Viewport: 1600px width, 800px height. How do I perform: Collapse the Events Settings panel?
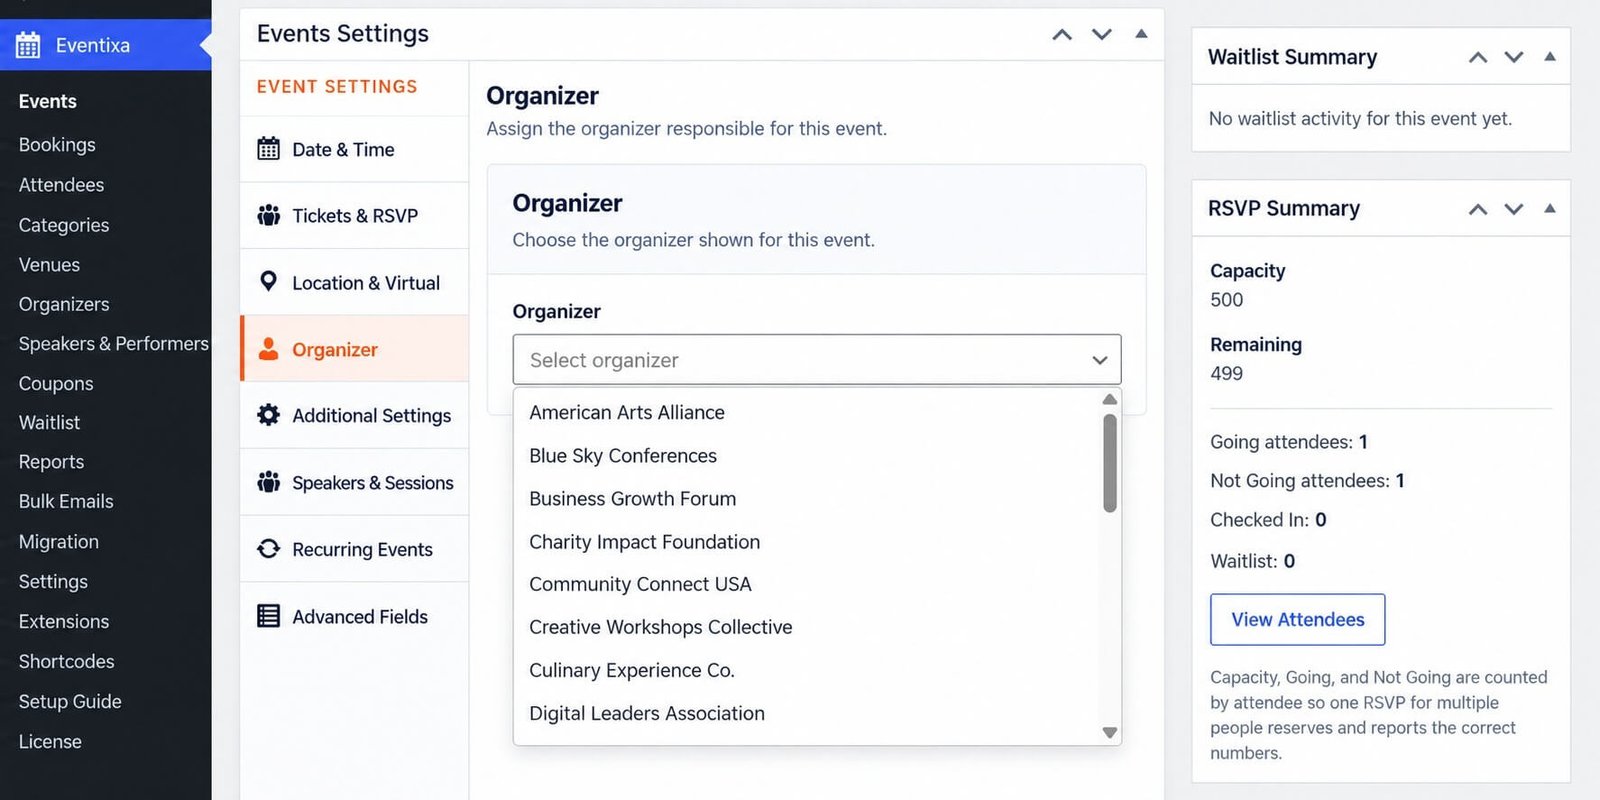1141,33
